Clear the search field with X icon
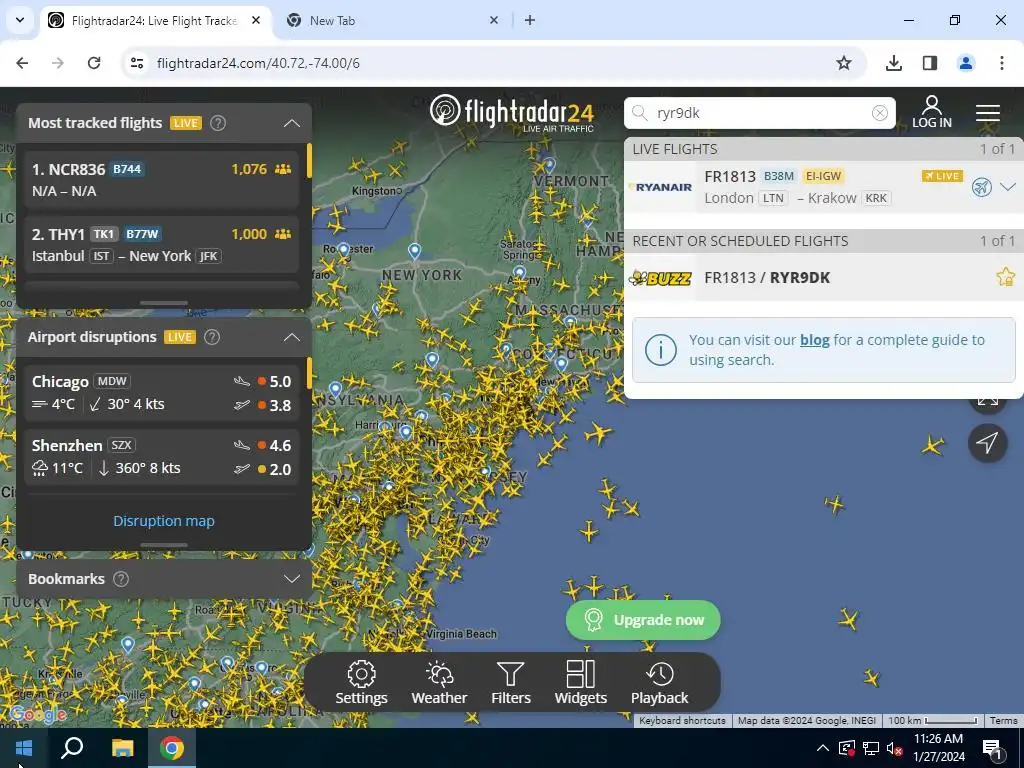The height and width of the screenshot is (768, 1024). tap(880, 113)
